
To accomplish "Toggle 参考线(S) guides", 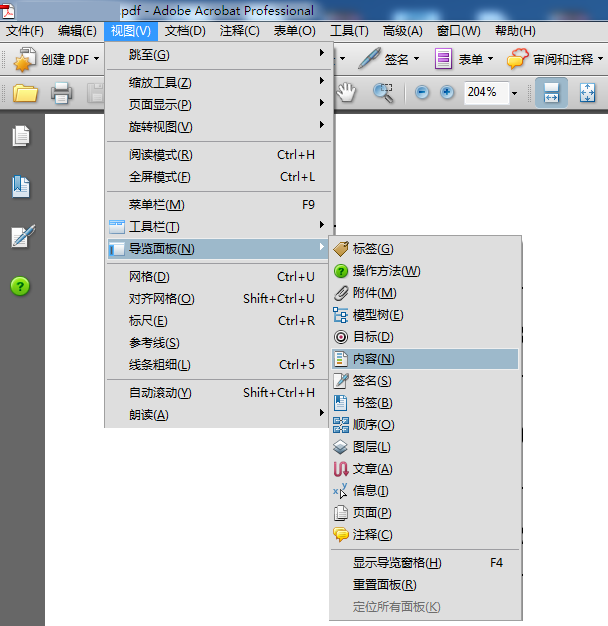I will coord(218,343).
